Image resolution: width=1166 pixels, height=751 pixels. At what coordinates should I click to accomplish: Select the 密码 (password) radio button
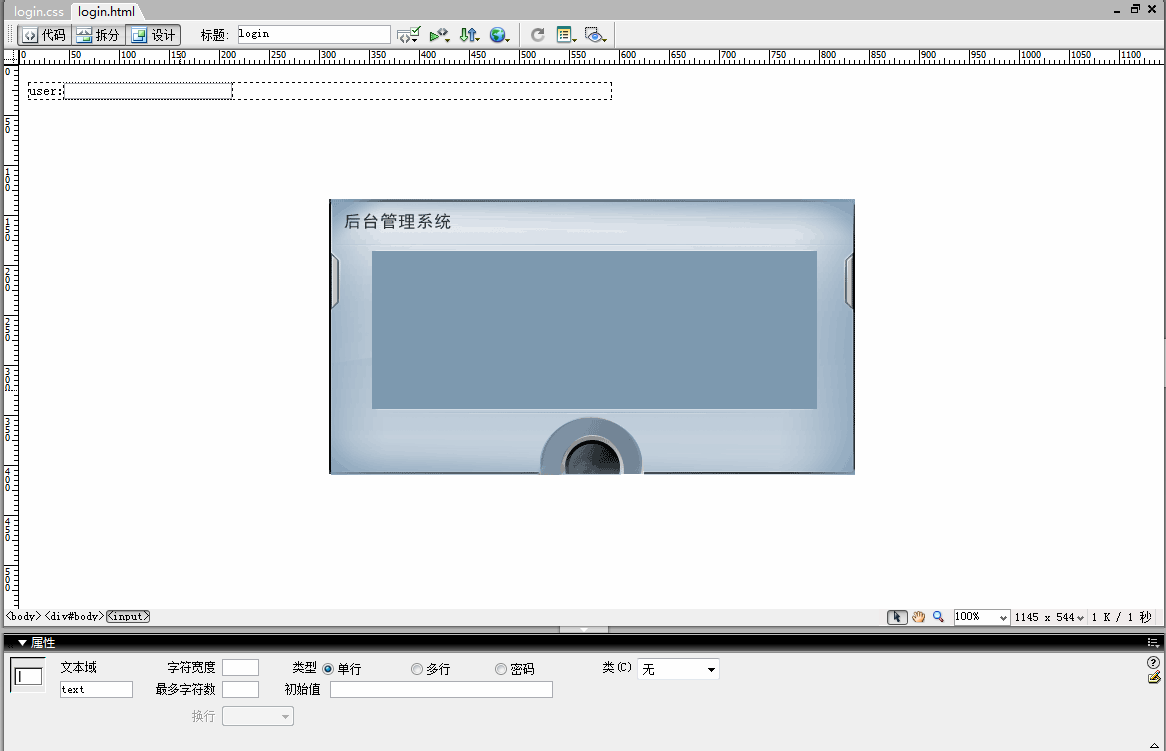point(499,668)
